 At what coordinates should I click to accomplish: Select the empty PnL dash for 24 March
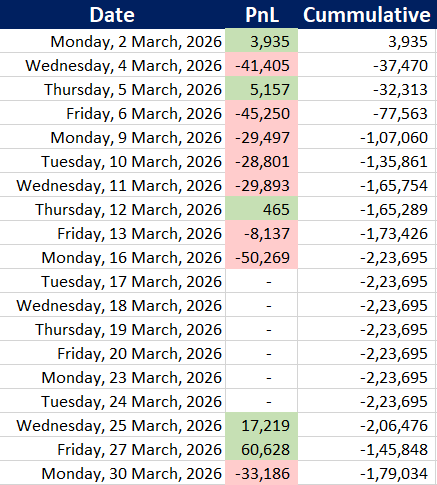tap(261, 401)
